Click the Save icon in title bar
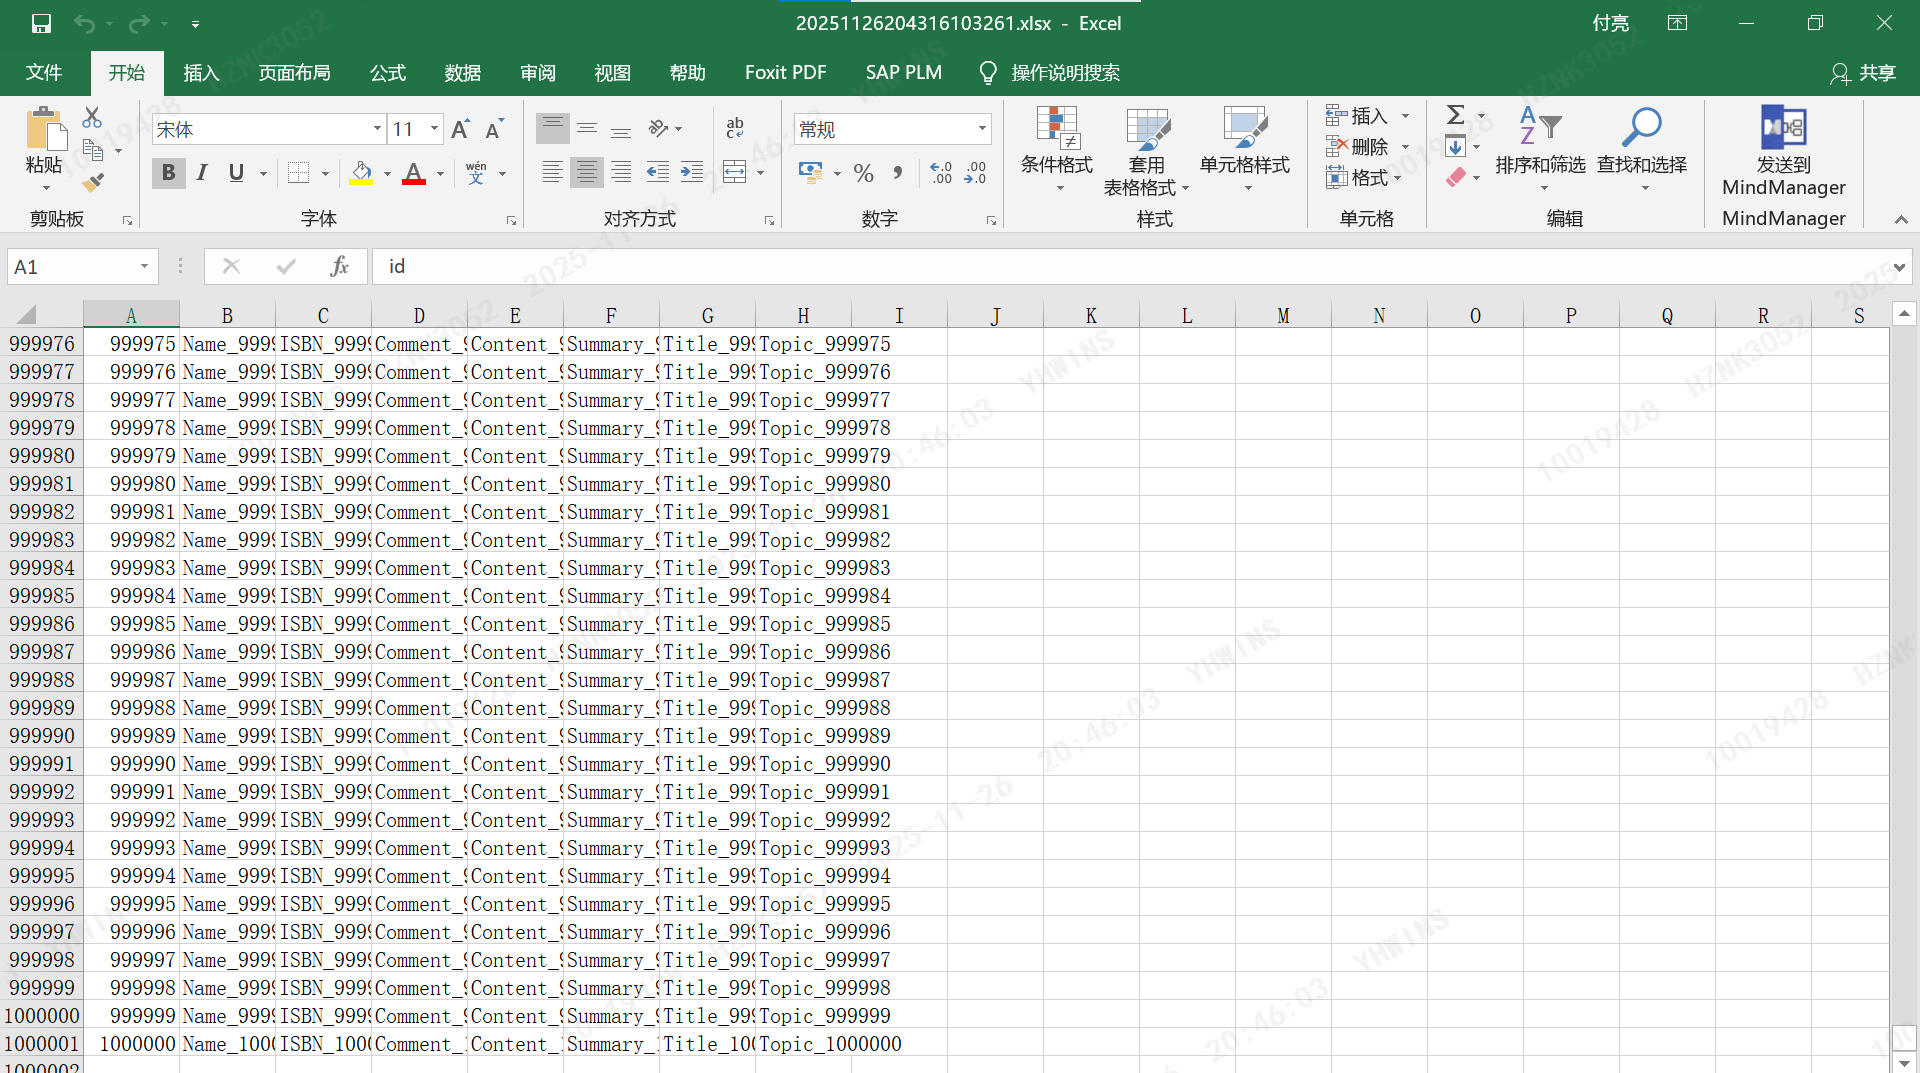This screenshot has width=1920, height=1073. point(41,23)
